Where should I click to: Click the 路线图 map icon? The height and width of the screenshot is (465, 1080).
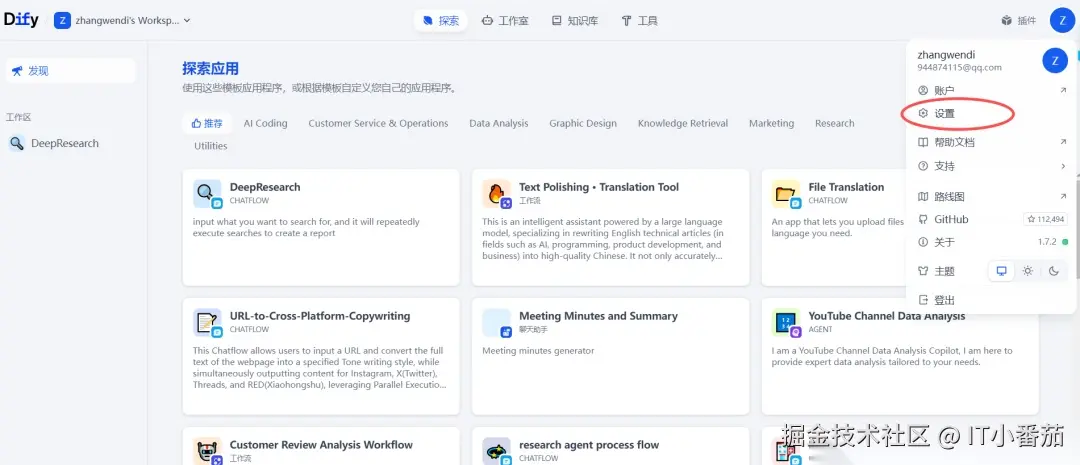pyautogui.click(x=924, y=196)
